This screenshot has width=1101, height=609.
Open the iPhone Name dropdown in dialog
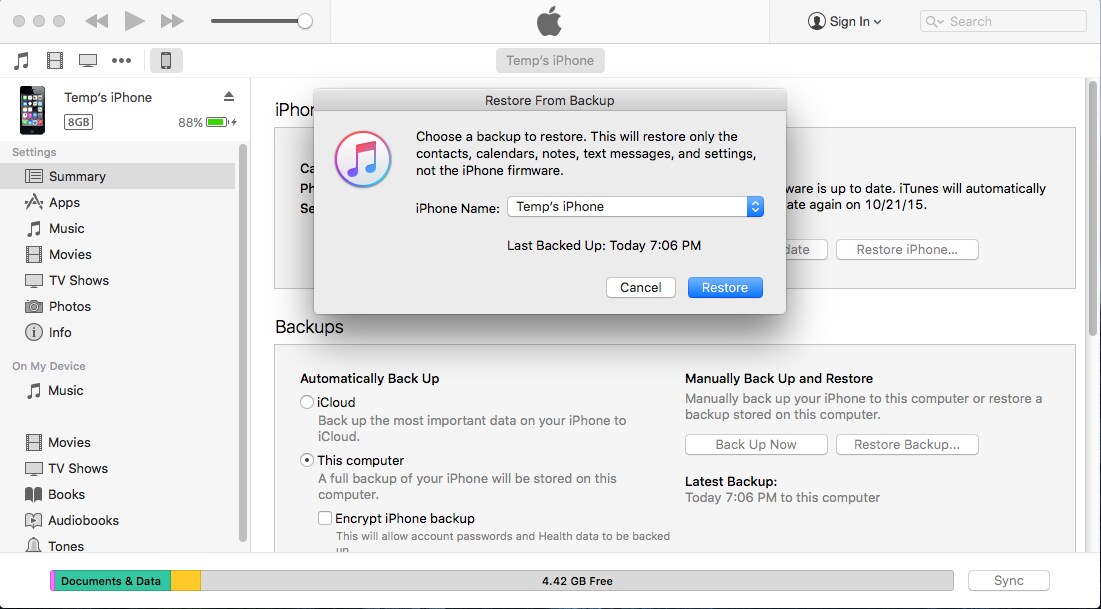pos(635,207)
